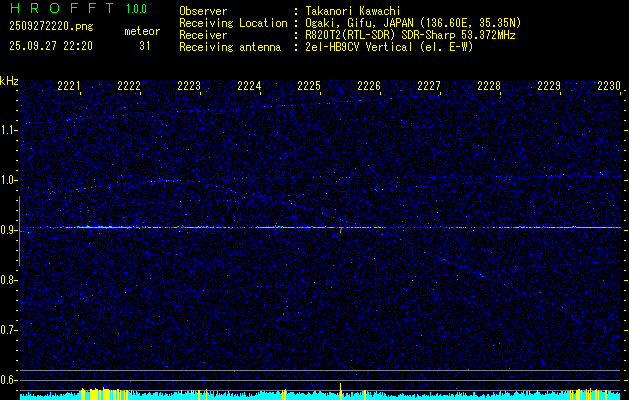Click the Observer label
This screenshot has height=400, width=629.
point(203,11)
